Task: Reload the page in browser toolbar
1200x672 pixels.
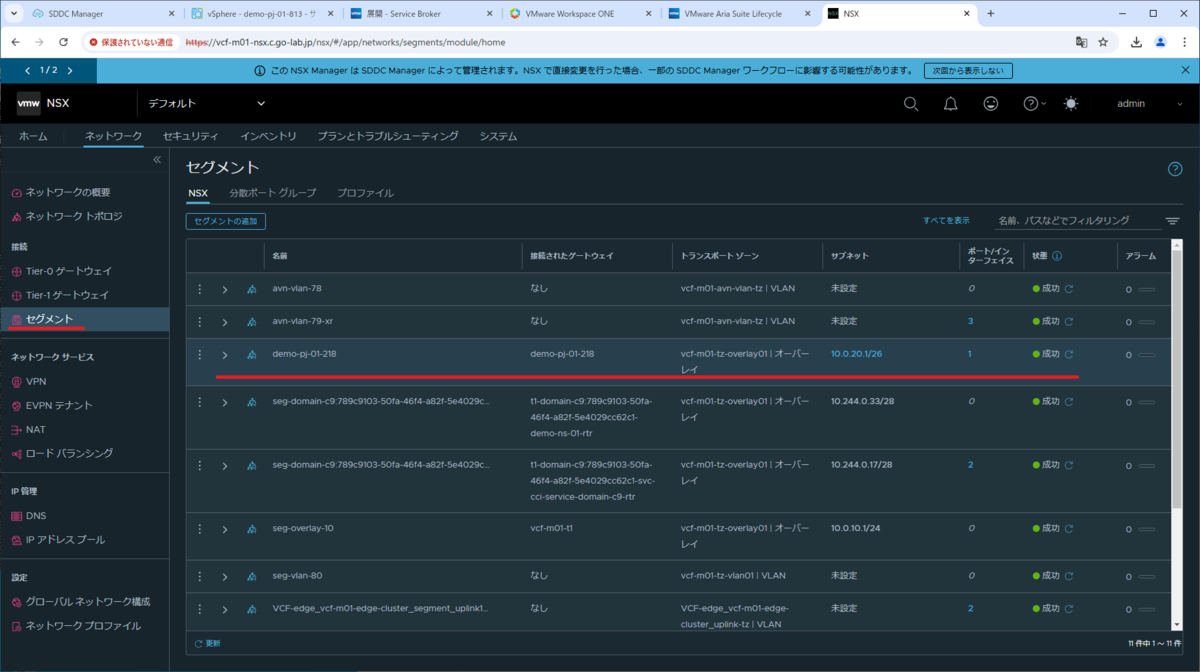Action: pyautogui.click(x=62, y=42)
